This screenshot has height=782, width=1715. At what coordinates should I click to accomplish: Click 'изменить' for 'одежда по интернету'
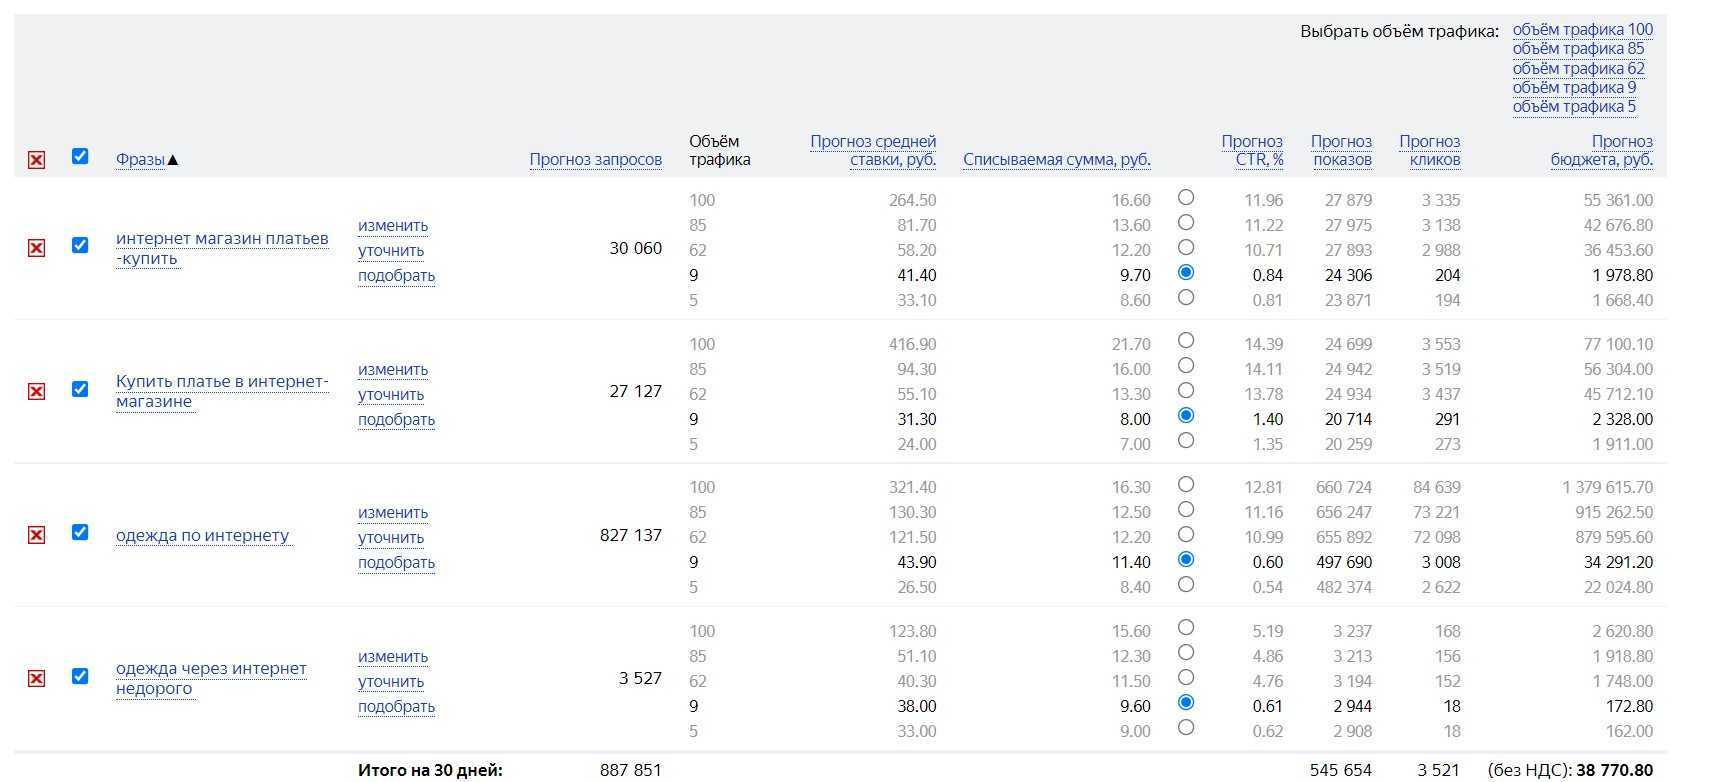pos(393,513)
